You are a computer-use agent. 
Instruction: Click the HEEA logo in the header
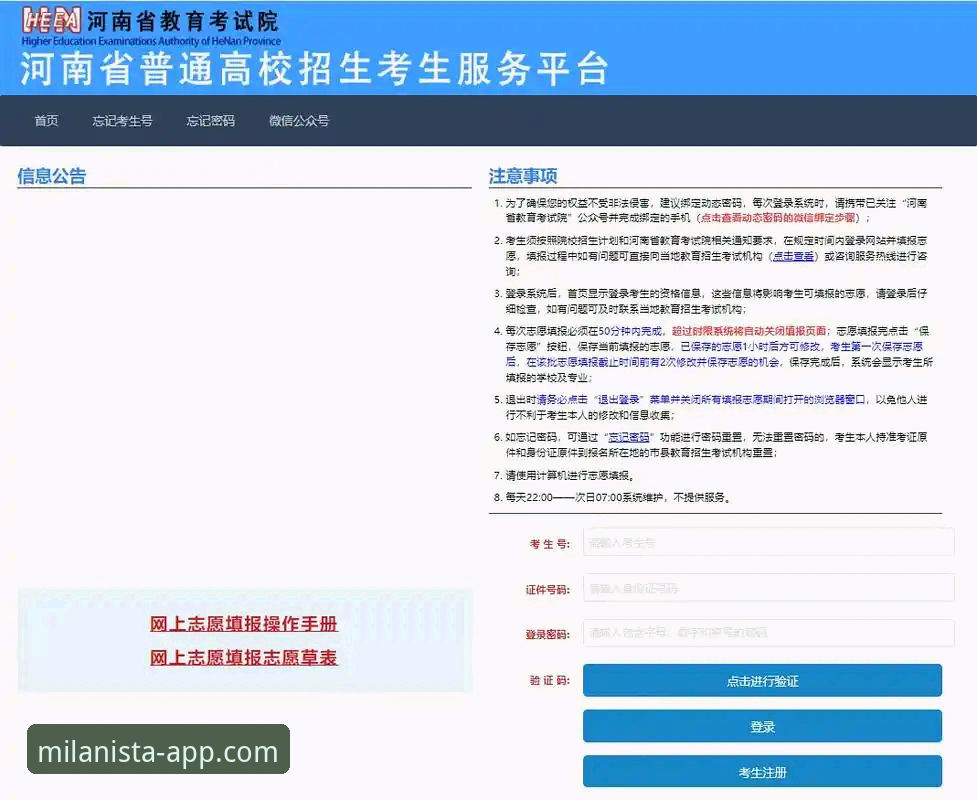pyautogui.click(x=52, y=21)
